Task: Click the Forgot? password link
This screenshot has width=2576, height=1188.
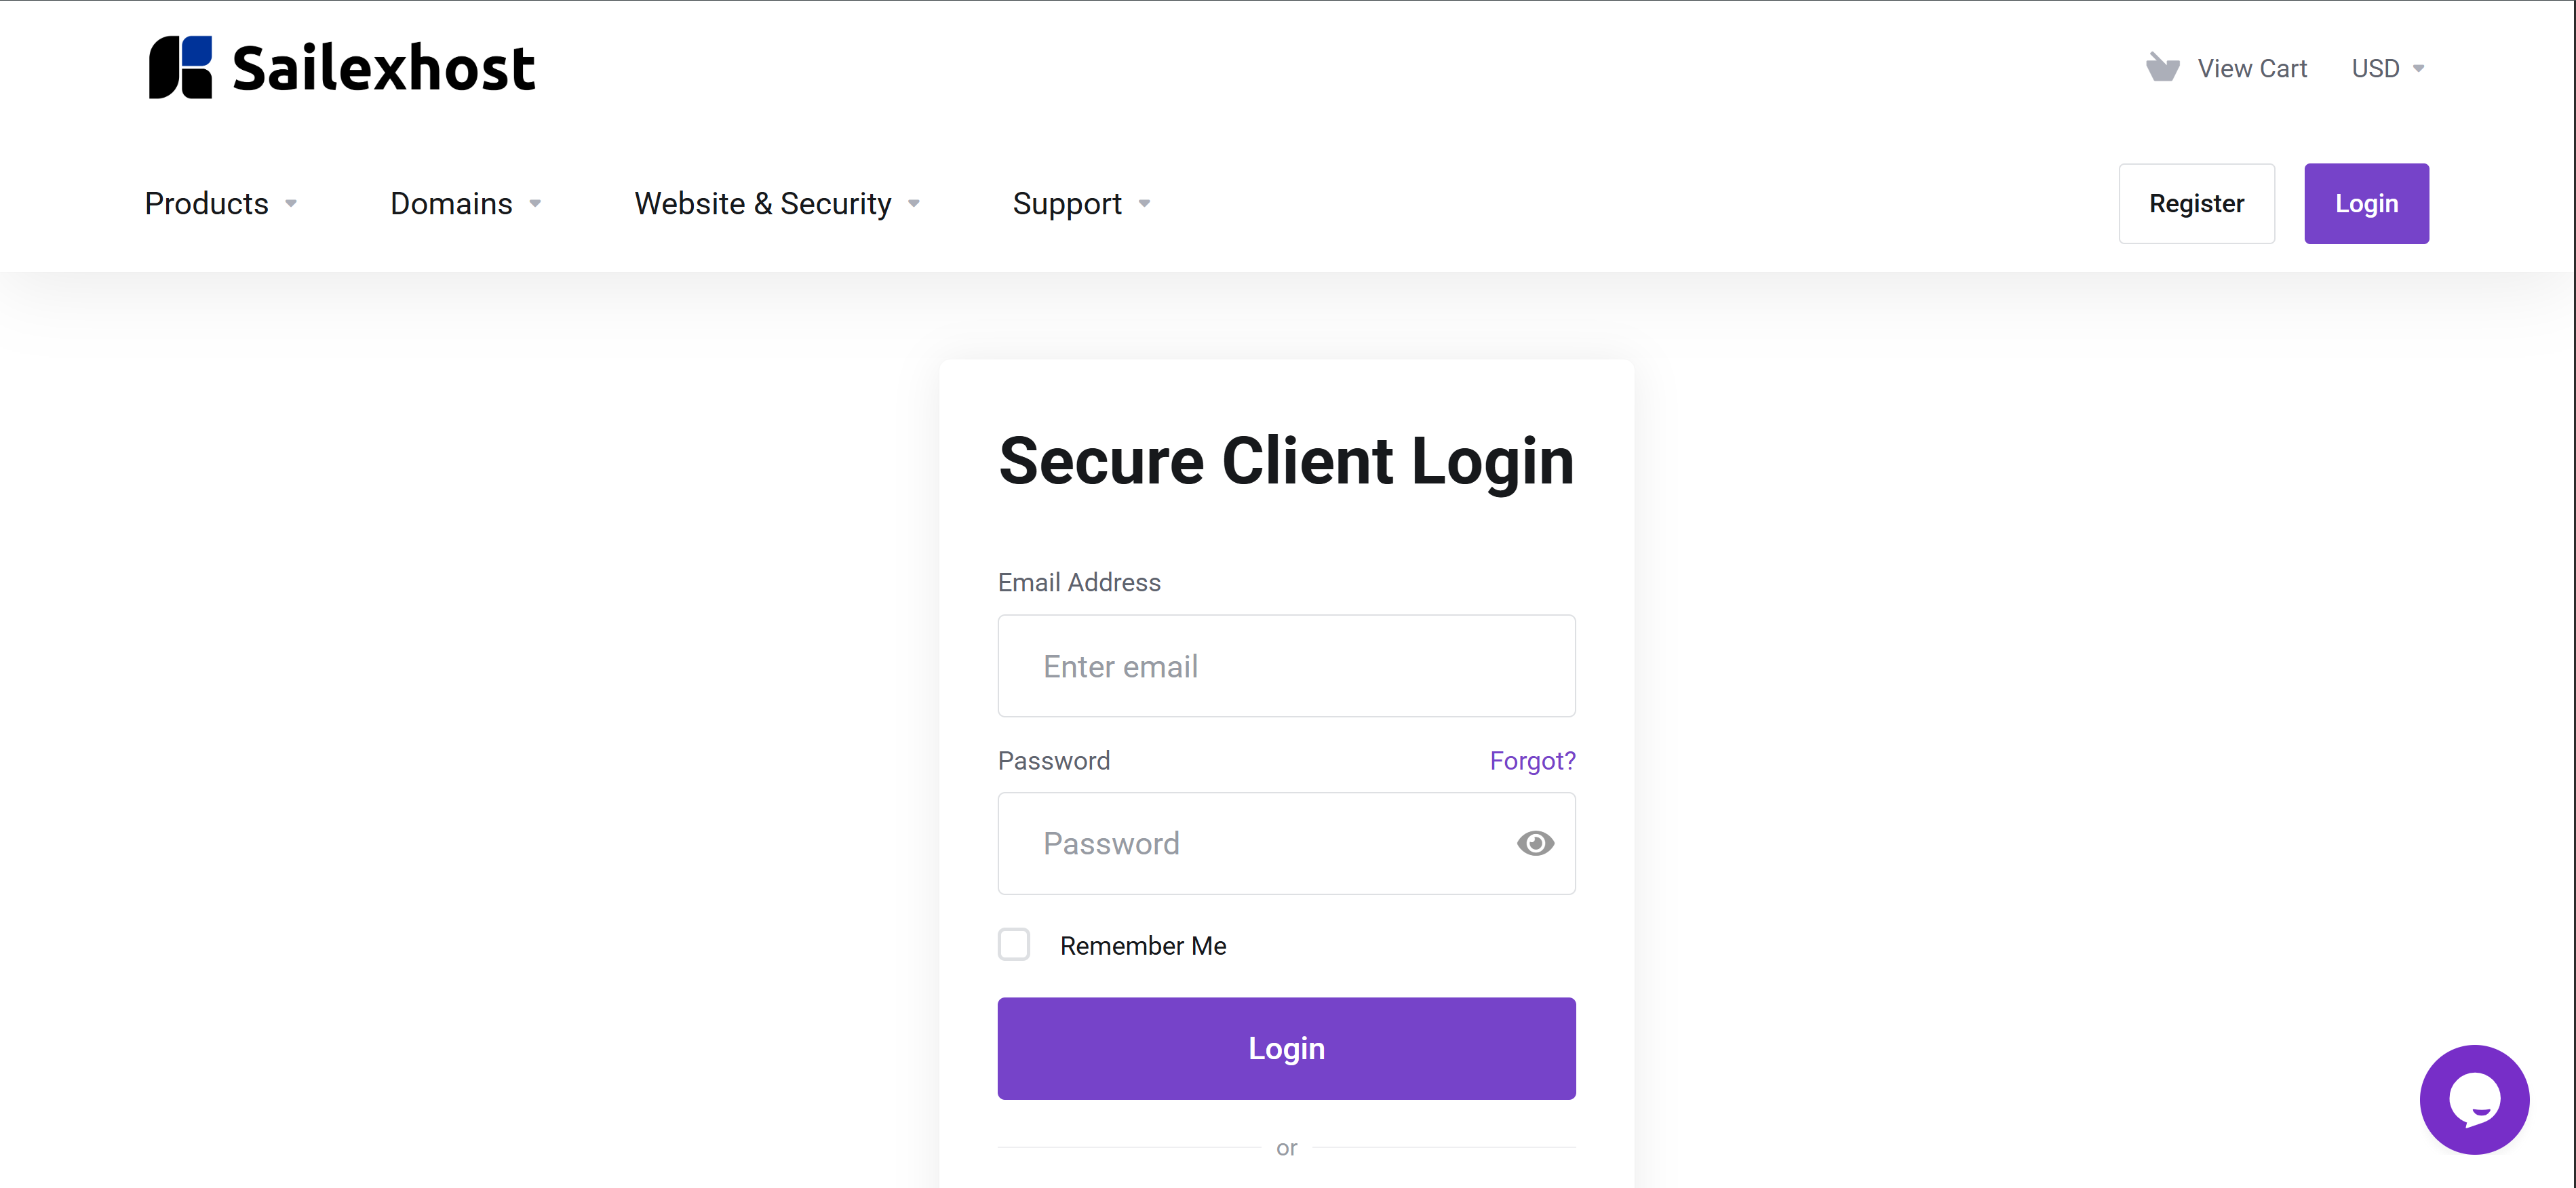Action: point(1532,761)
